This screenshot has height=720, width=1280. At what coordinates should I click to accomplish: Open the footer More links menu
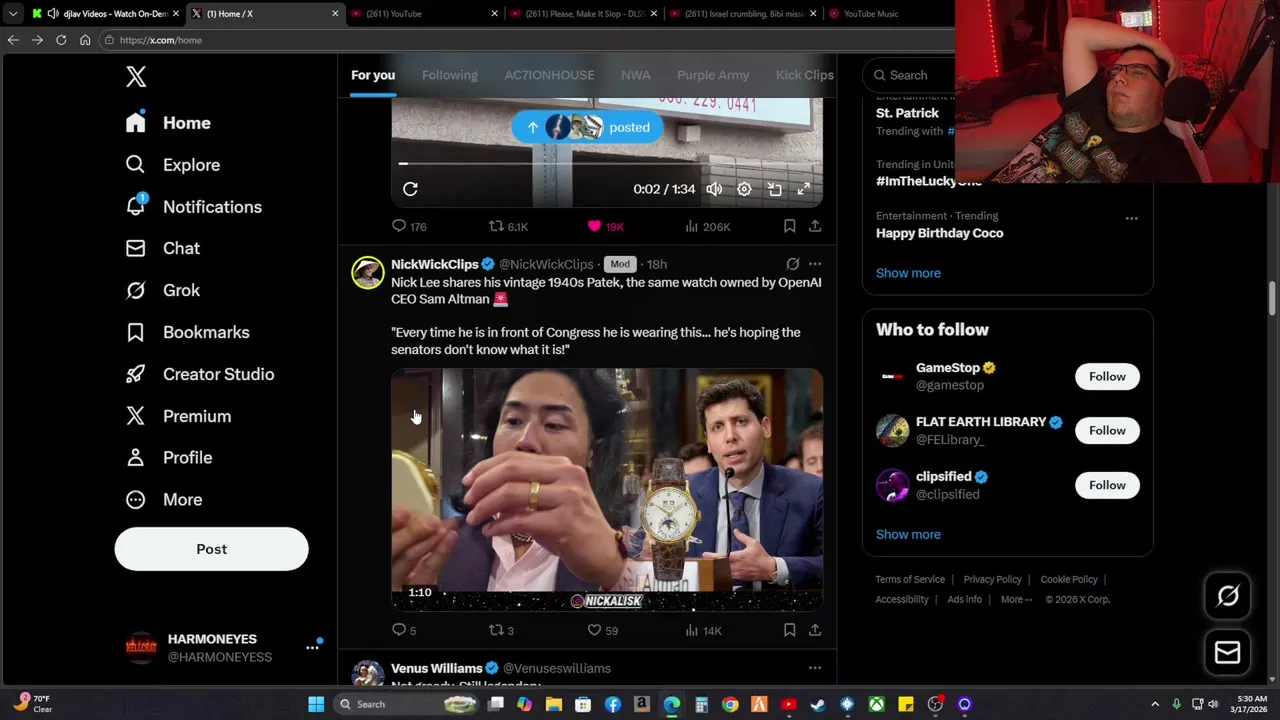click(x=1018, y=600)
